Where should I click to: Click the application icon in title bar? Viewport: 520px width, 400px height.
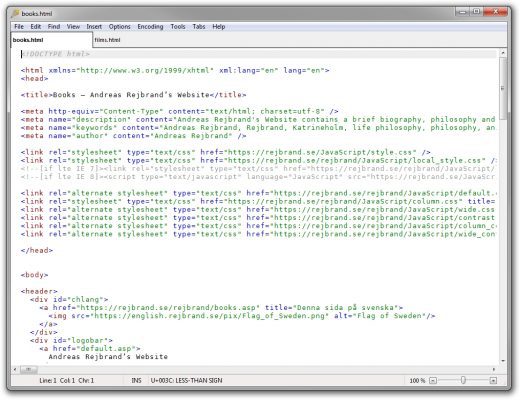point(15,13)
